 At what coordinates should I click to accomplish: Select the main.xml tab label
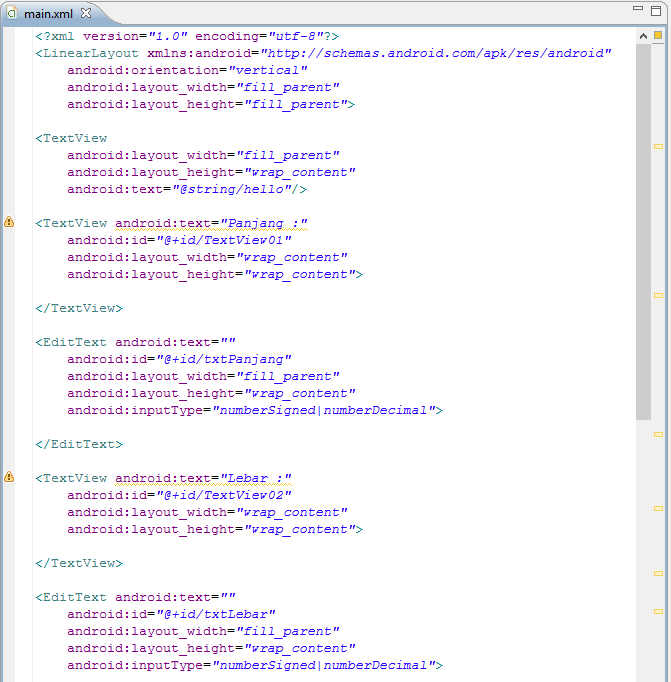[x=48, y=14]
